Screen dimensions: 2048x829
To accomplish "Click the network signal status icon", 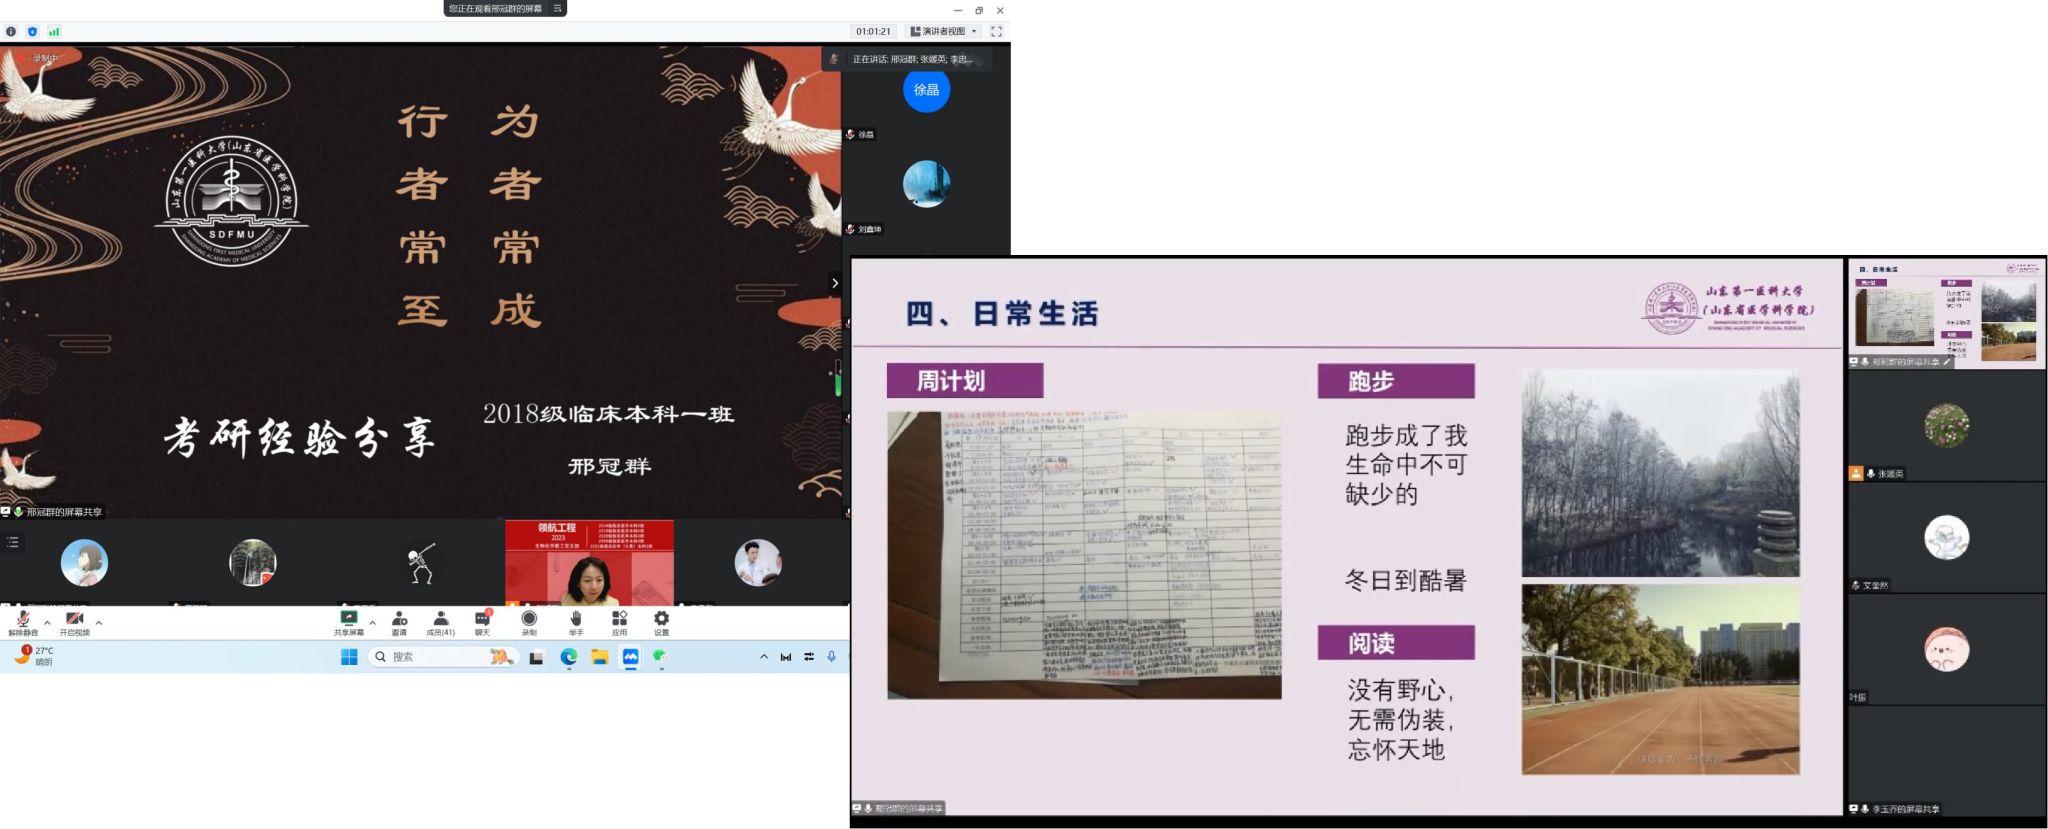I will [54, 31].
